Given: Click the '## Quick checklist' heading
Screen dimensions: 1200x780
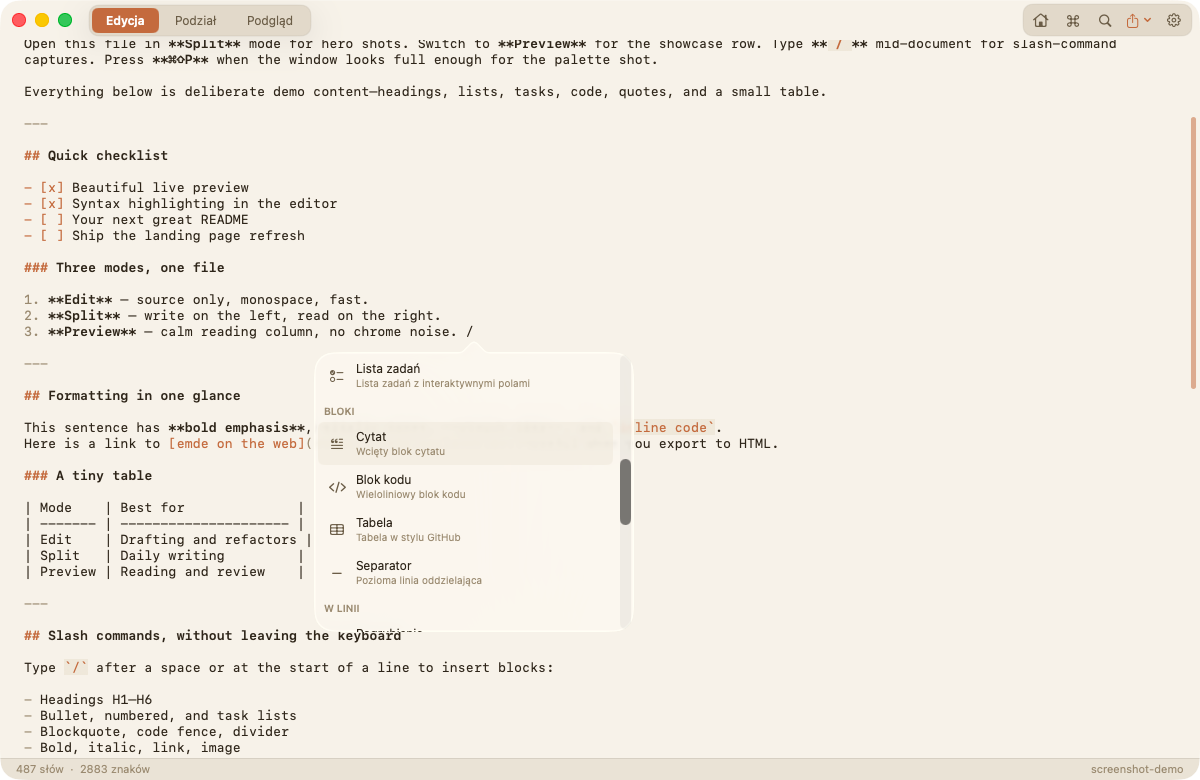Looking at the screenshot, I should [96, 155].
